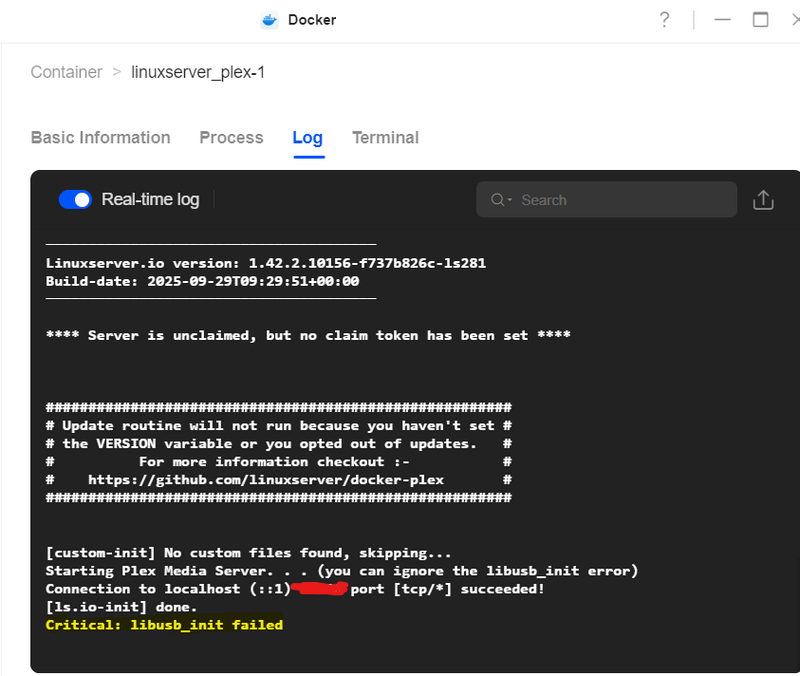Click 'Update routine will not run' line
This screenshot has height=676, width=800.
279,425
